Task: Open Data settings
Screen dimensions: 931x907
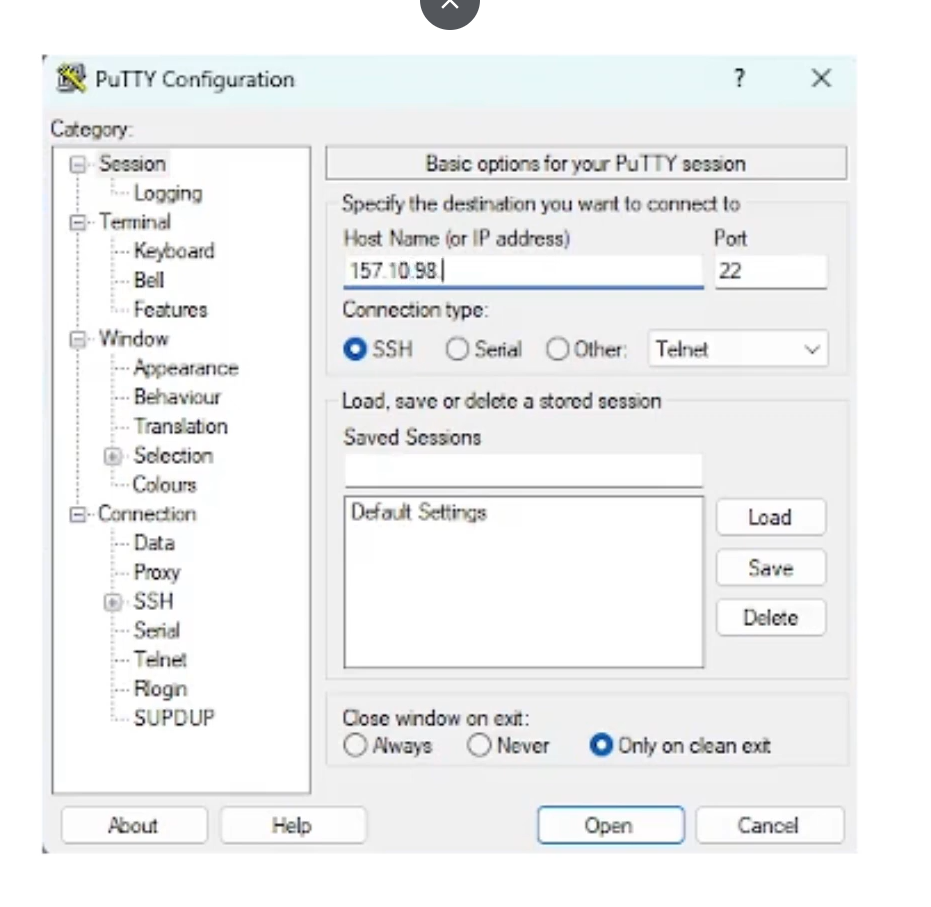Action: (154, 543)
